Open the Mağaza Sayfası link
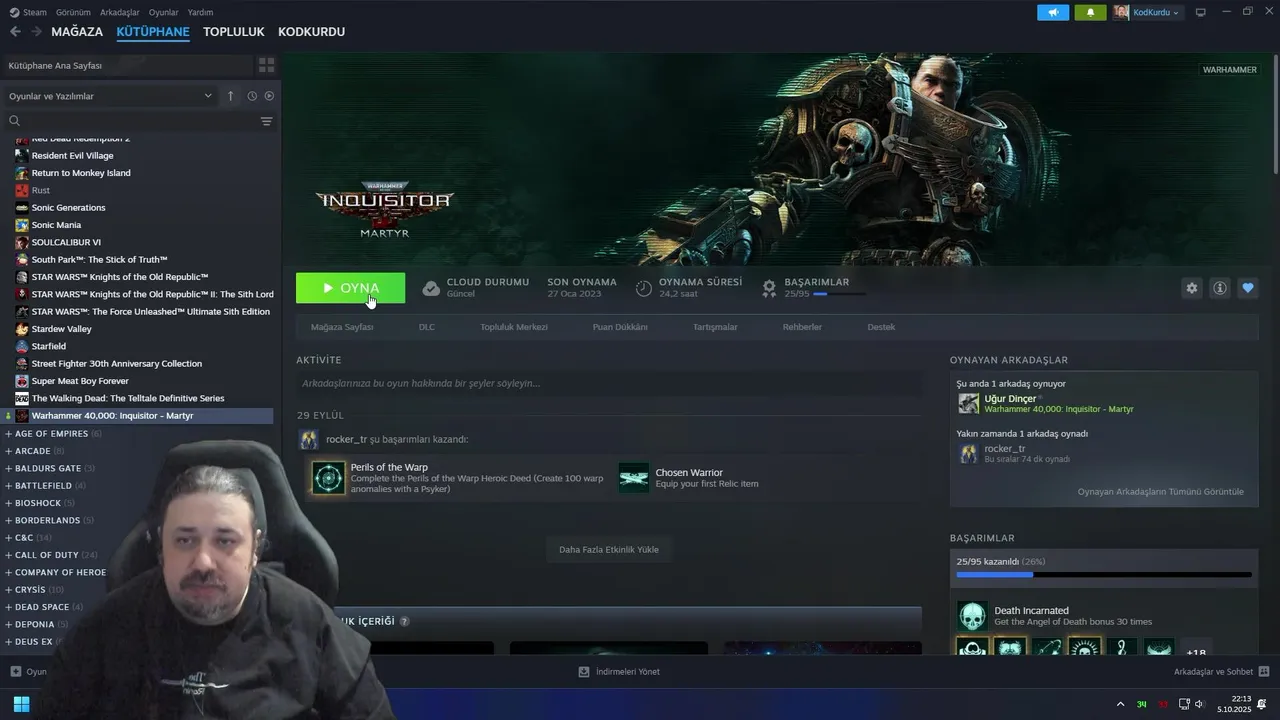 (342, 327)
